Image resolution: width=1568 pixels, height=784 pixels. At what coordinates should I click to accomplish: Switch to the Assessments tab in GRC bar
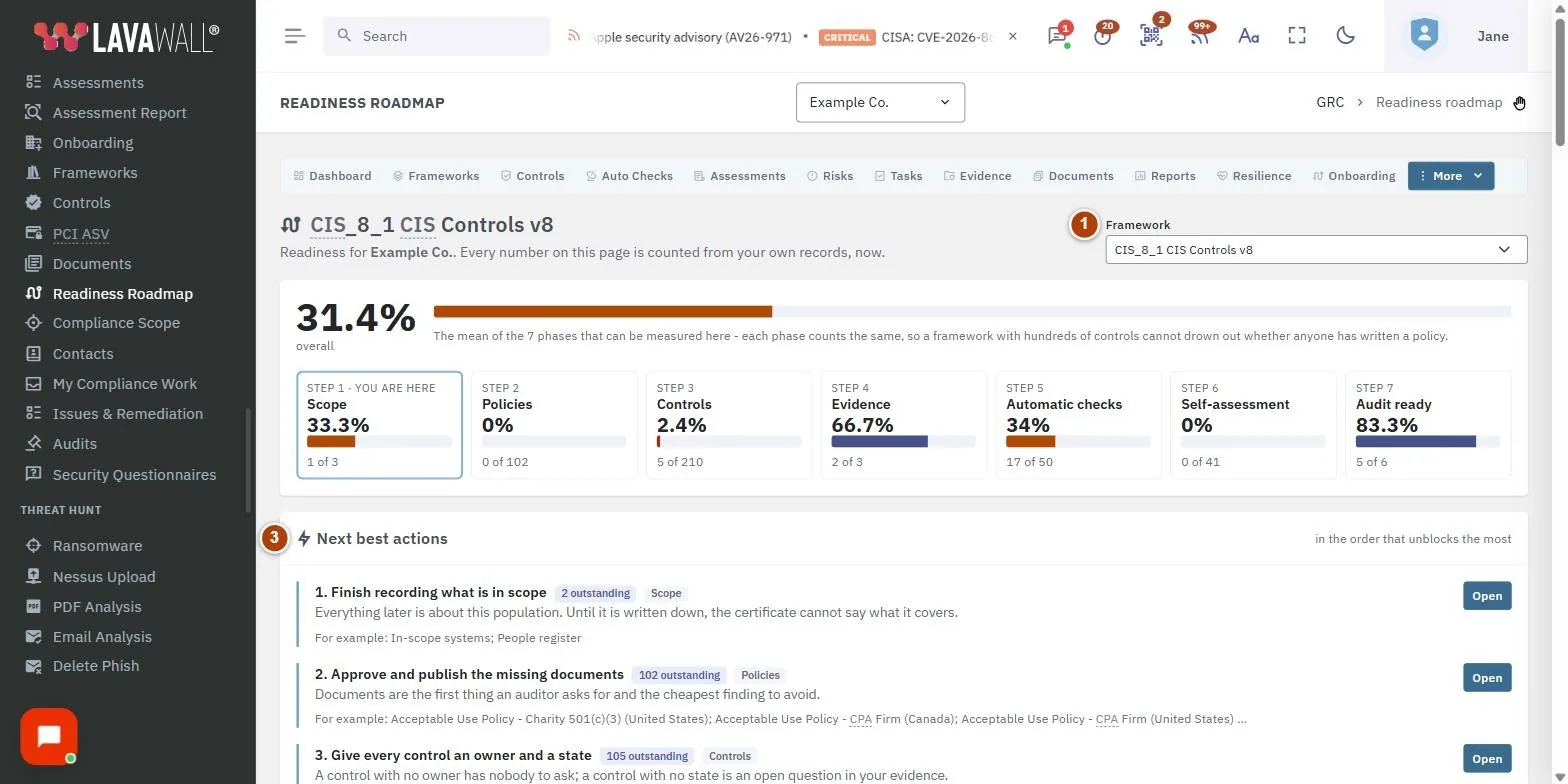point(740,176)
